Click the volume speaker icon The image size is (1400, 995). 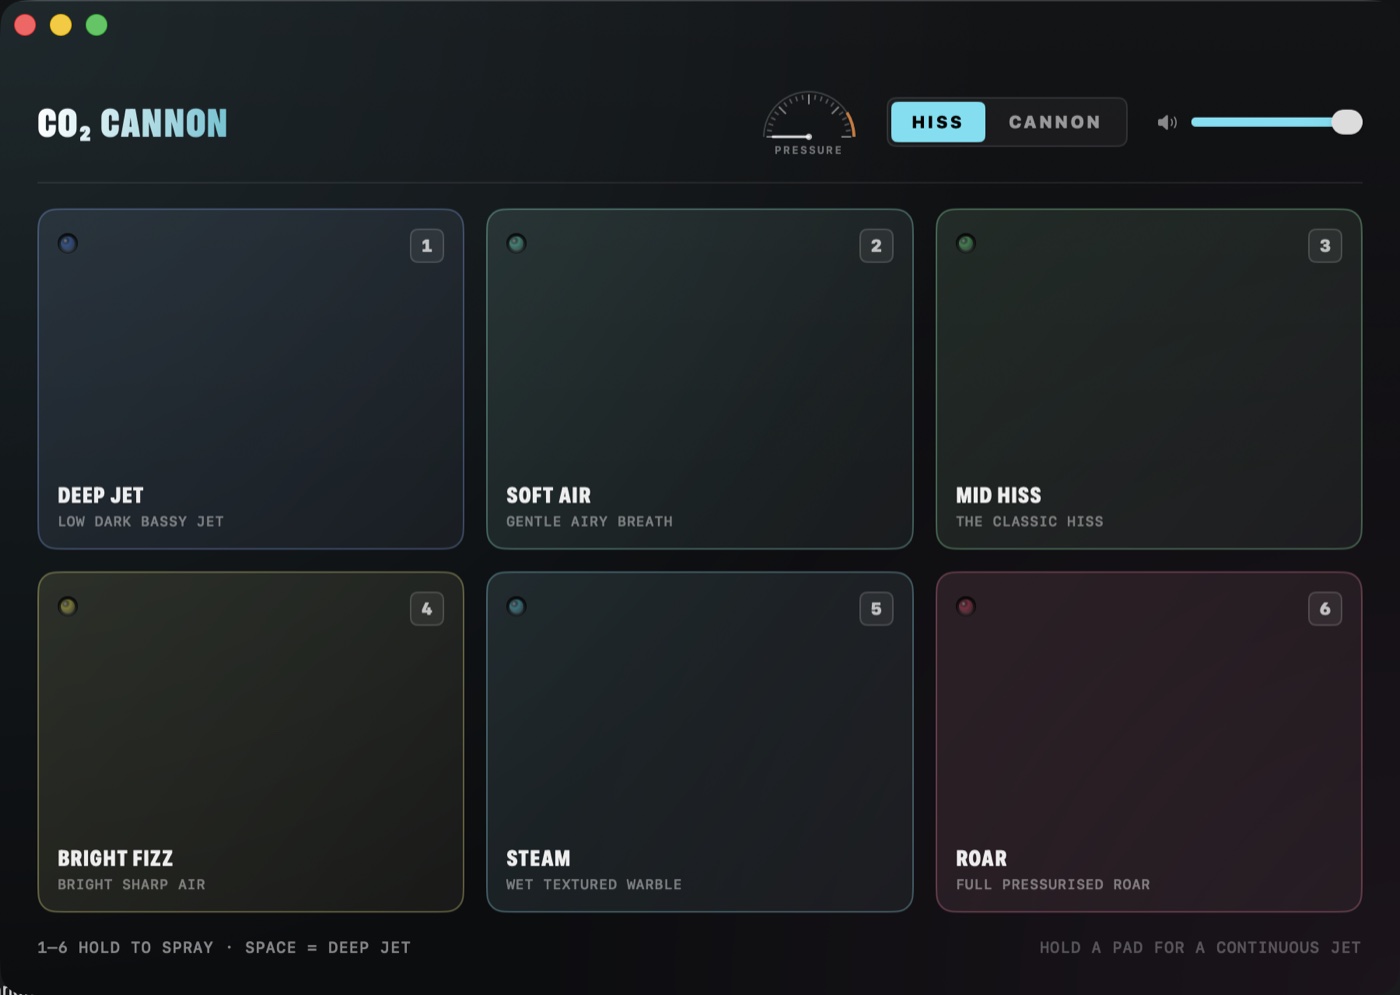(x=1166, y=122)
